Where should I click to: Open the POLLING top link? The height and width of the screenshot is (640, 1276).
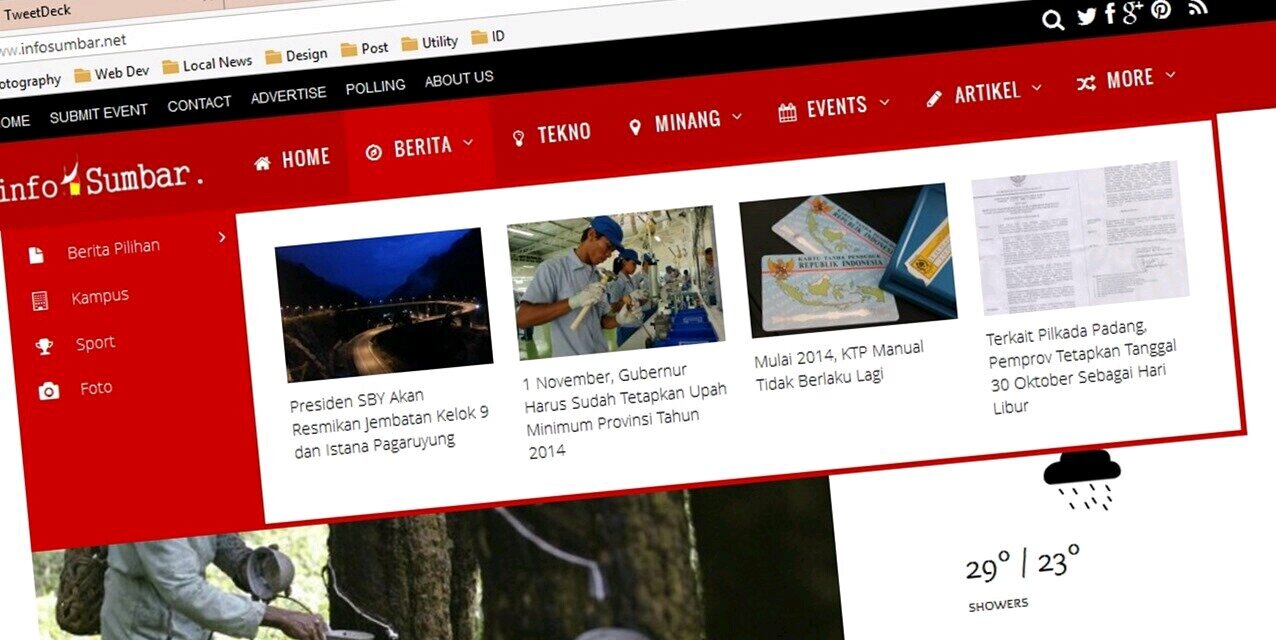click(x=375, y=87)
